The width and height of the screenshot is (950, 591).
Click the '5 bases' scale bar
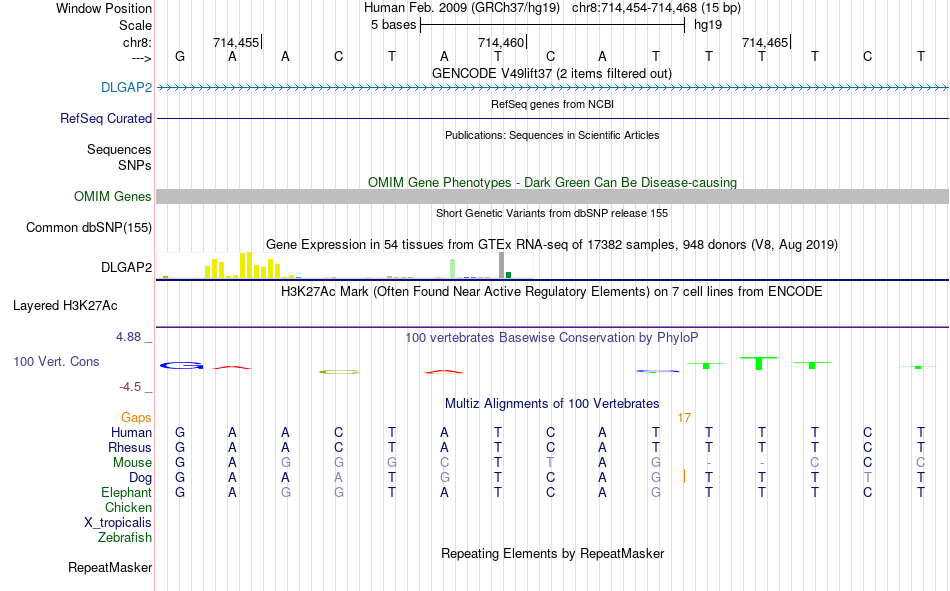coord(552,25)
